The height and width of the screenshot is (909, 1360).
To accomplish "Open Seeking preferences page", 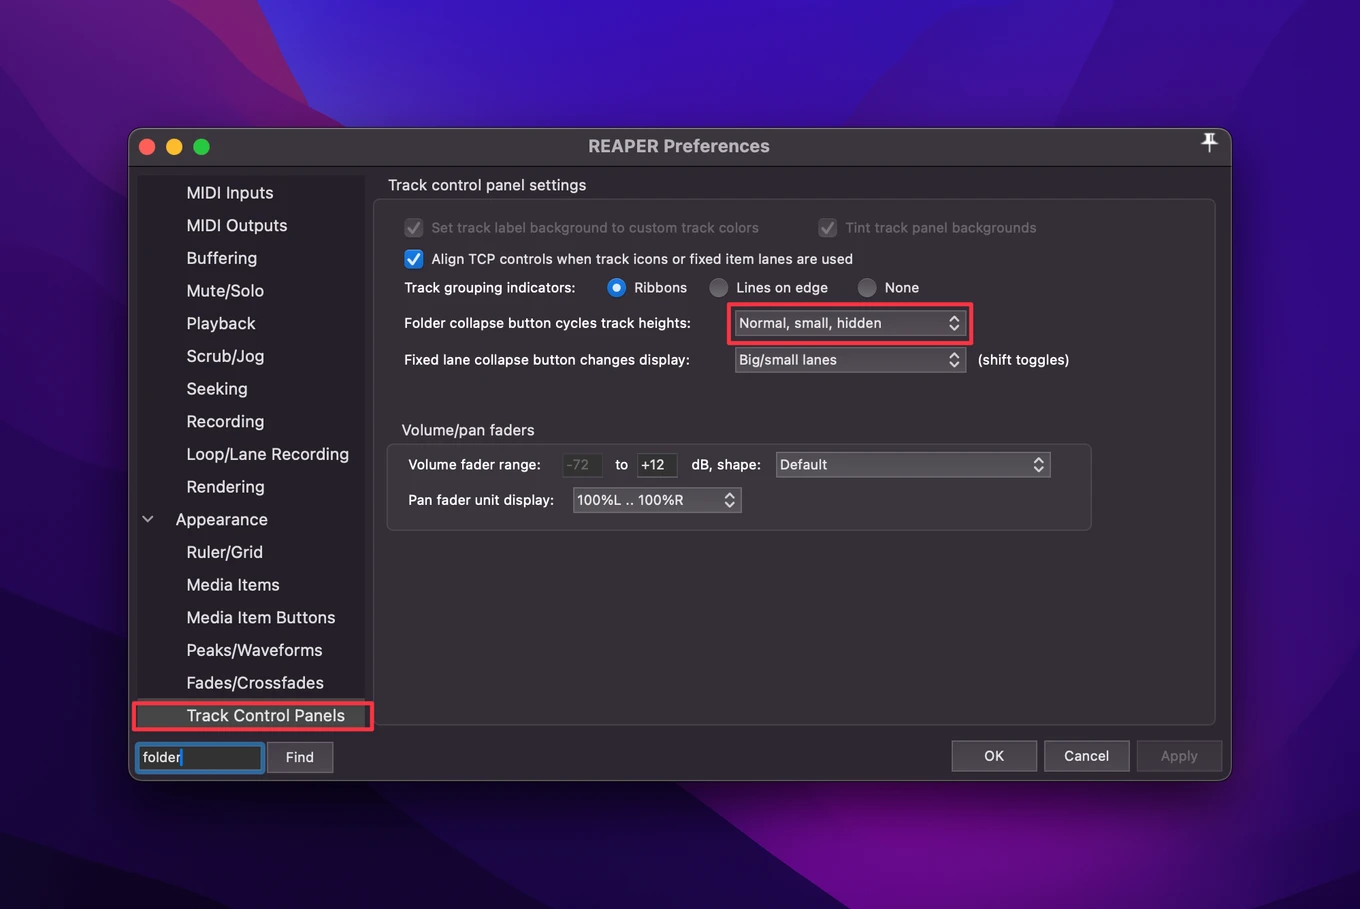I will [x=217, y=389].
